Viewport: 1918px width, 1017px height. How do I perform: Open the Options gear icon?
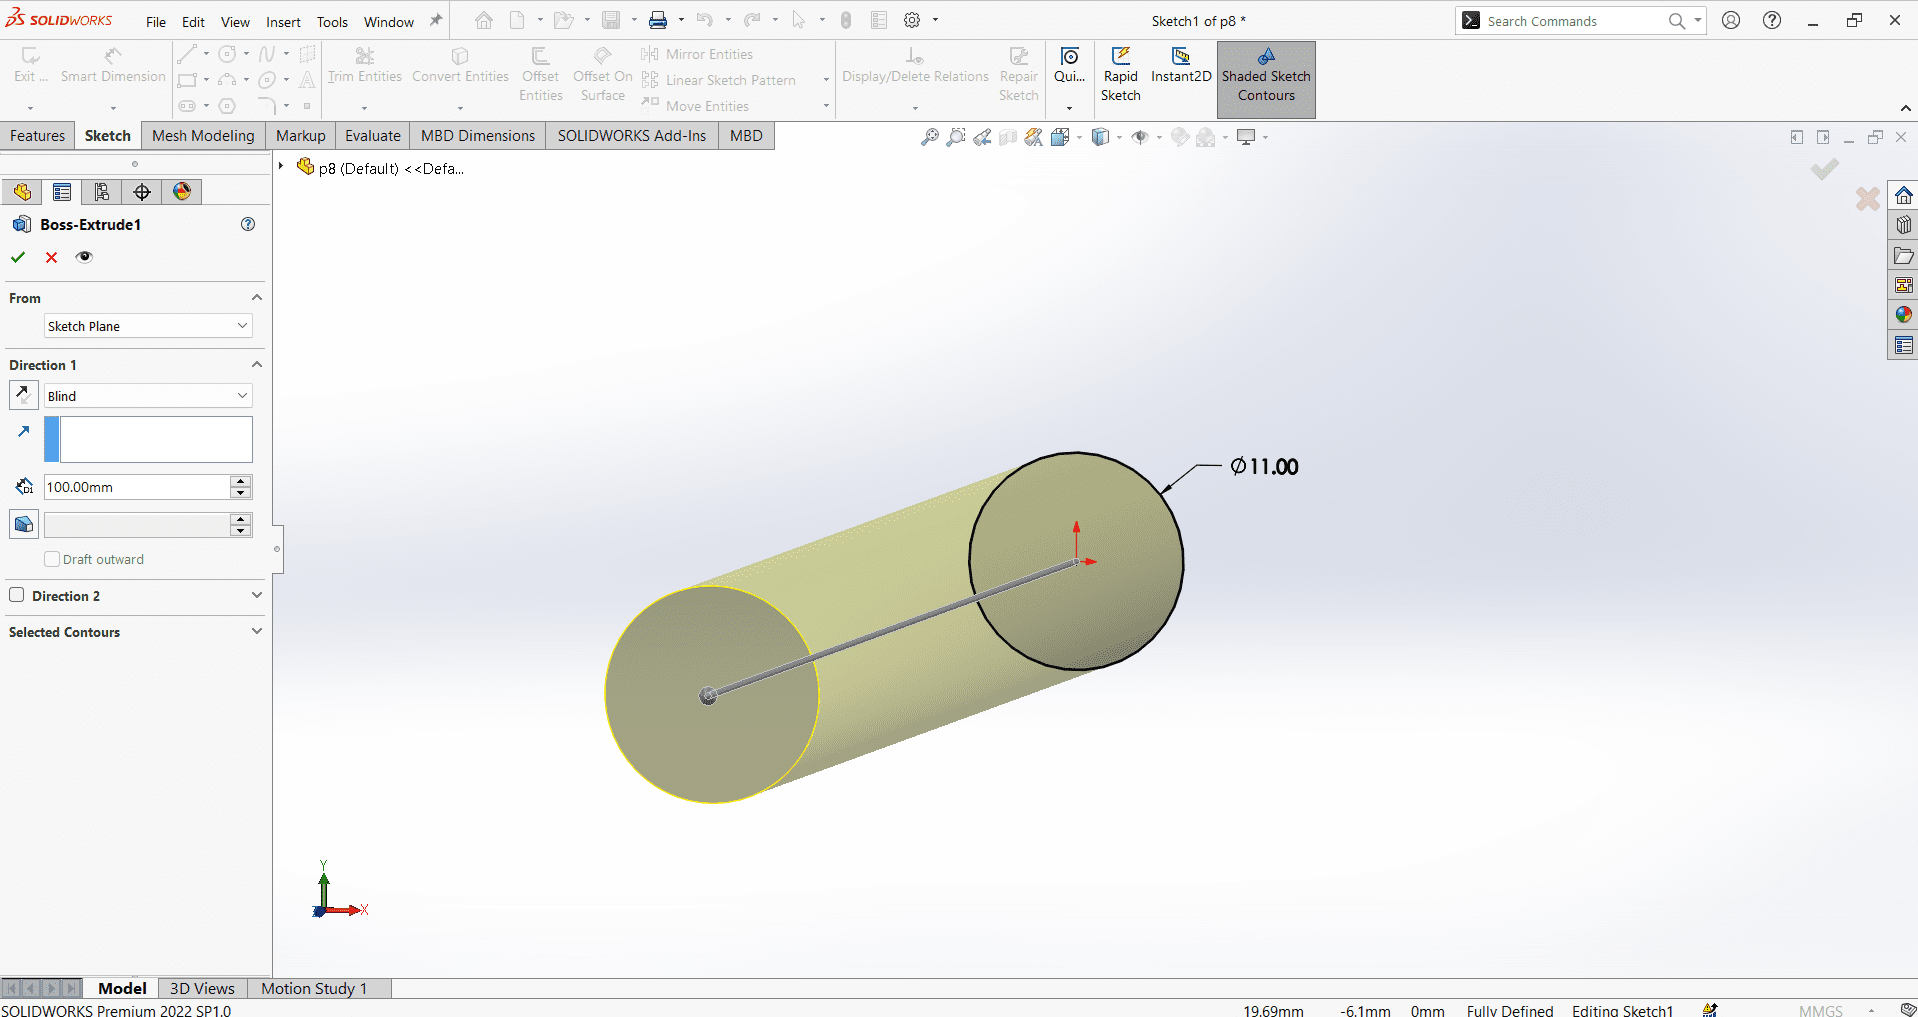click(x=912, y=20)
